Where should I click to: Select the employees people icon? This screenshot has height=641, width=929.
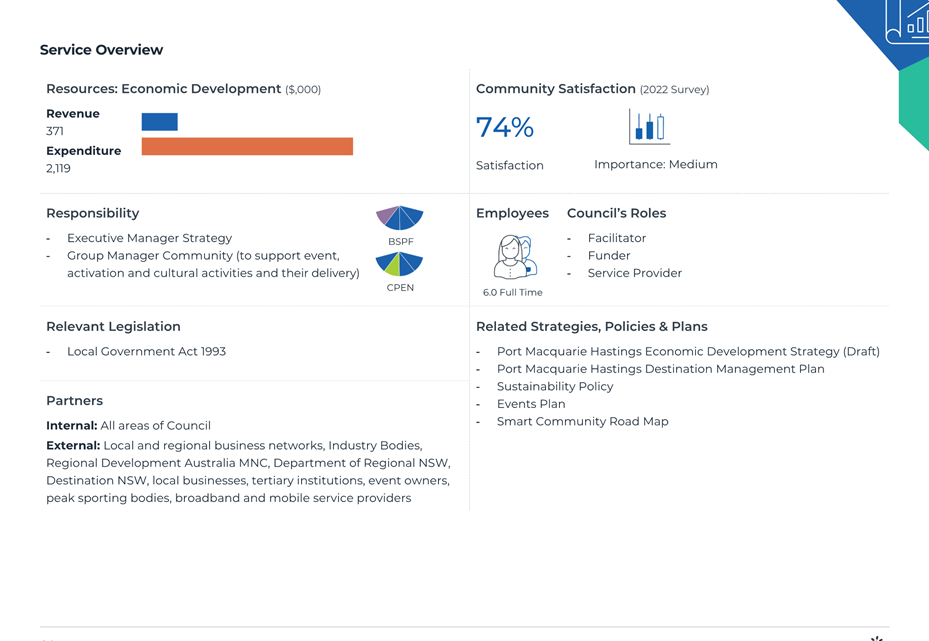pyautogui.click(x=515, y=257)
